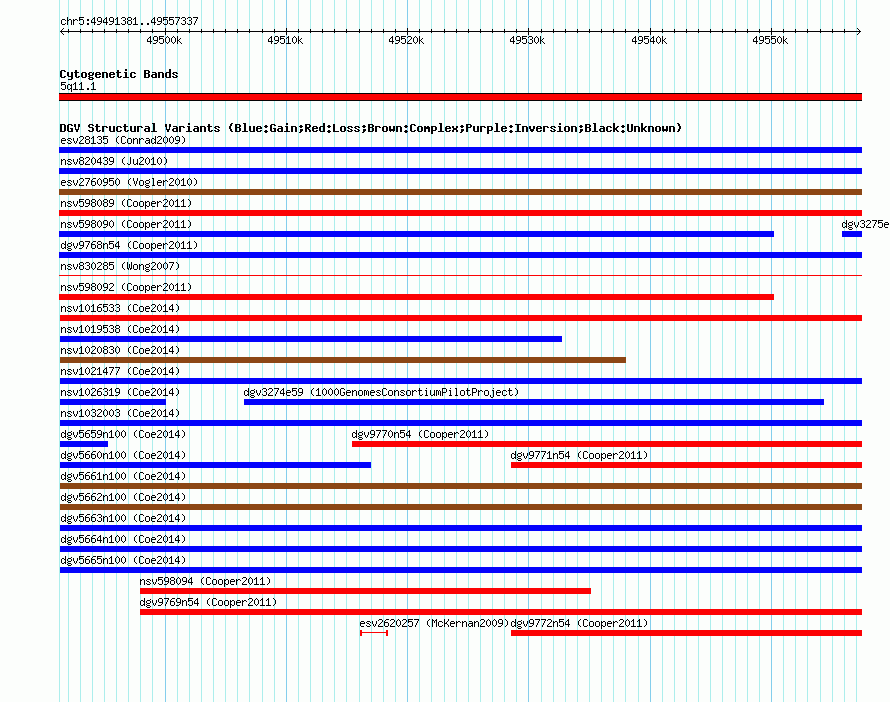Click the 49510k ruler label
This screenshot has width=890, height=702.
(x=285, y=40)
